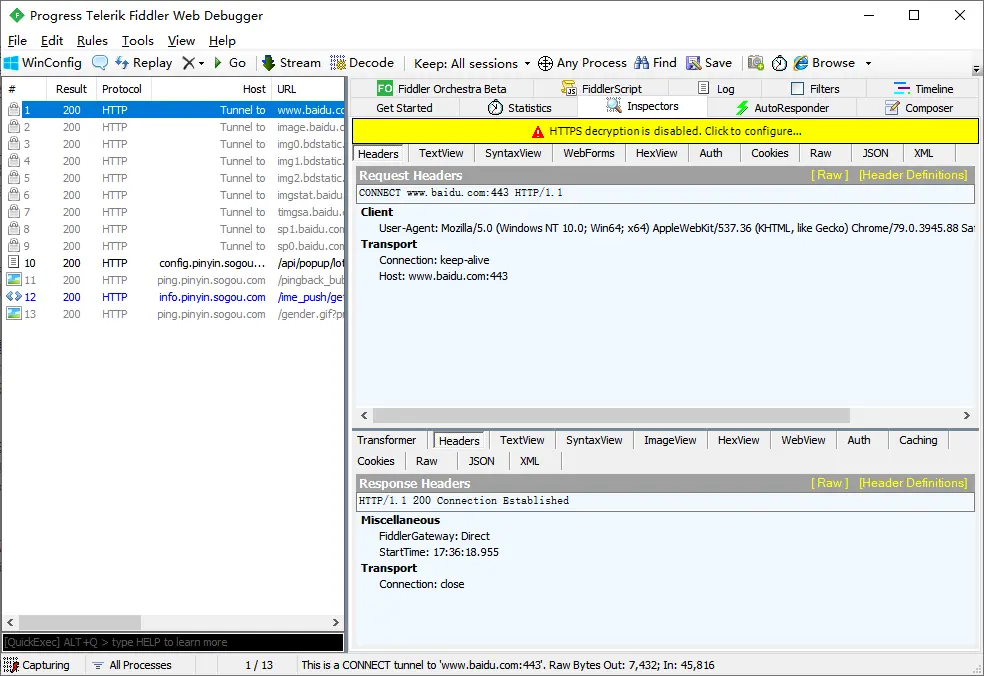The image size is (984, 676).
Task: Select the response Caching tab
Action: click(x=917, y=440)
